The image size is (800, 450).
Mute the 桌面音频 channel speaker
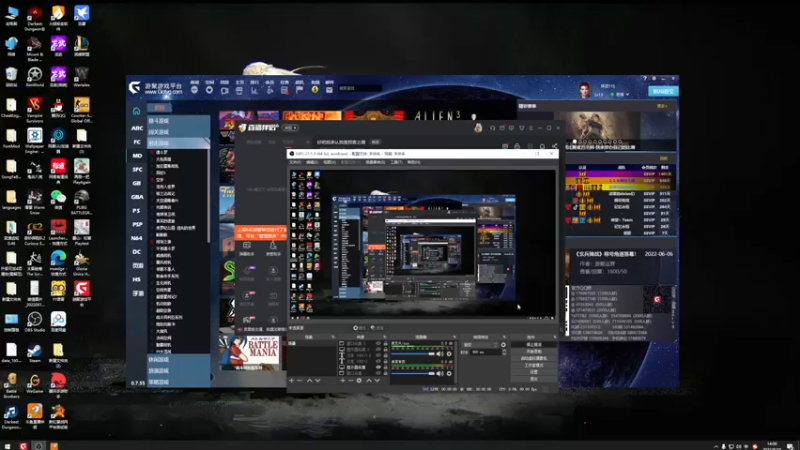click(439, 373)
